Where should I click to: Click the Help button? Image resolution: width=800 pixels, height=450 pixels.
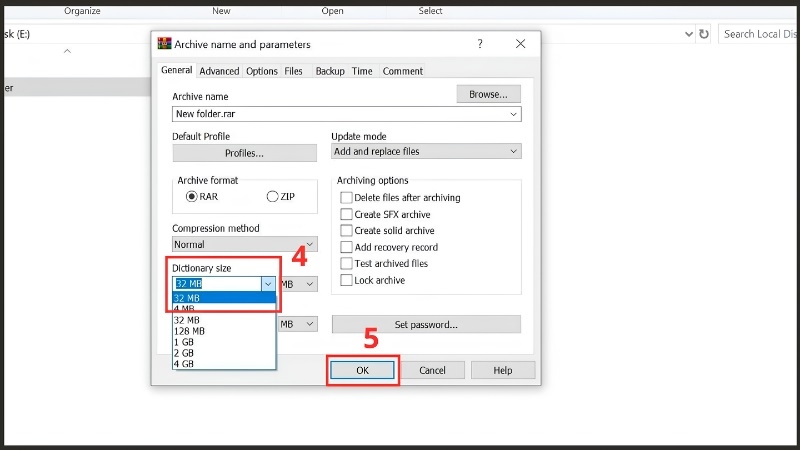coord(503,370)
